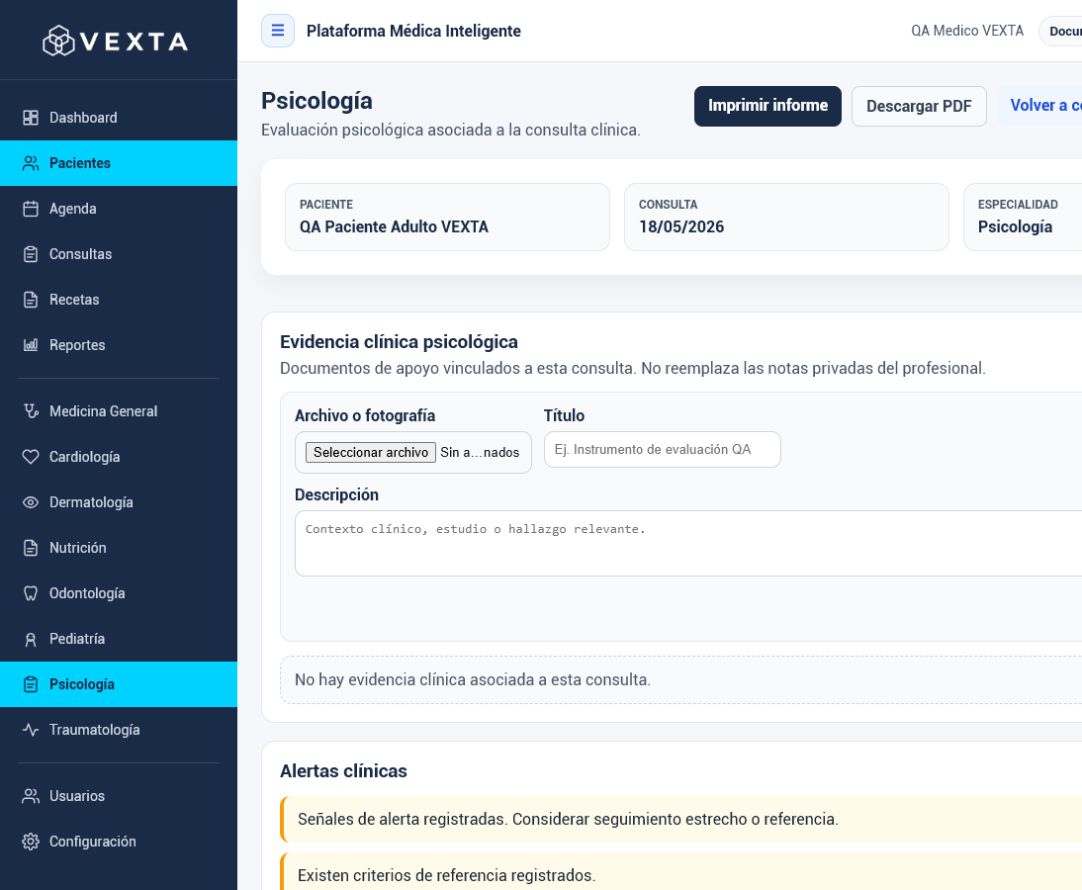The width and height of the screenshot is (1082, 890).
Task: Click the Existen criterios de referencia alert
Action: (x=681, y=872)
